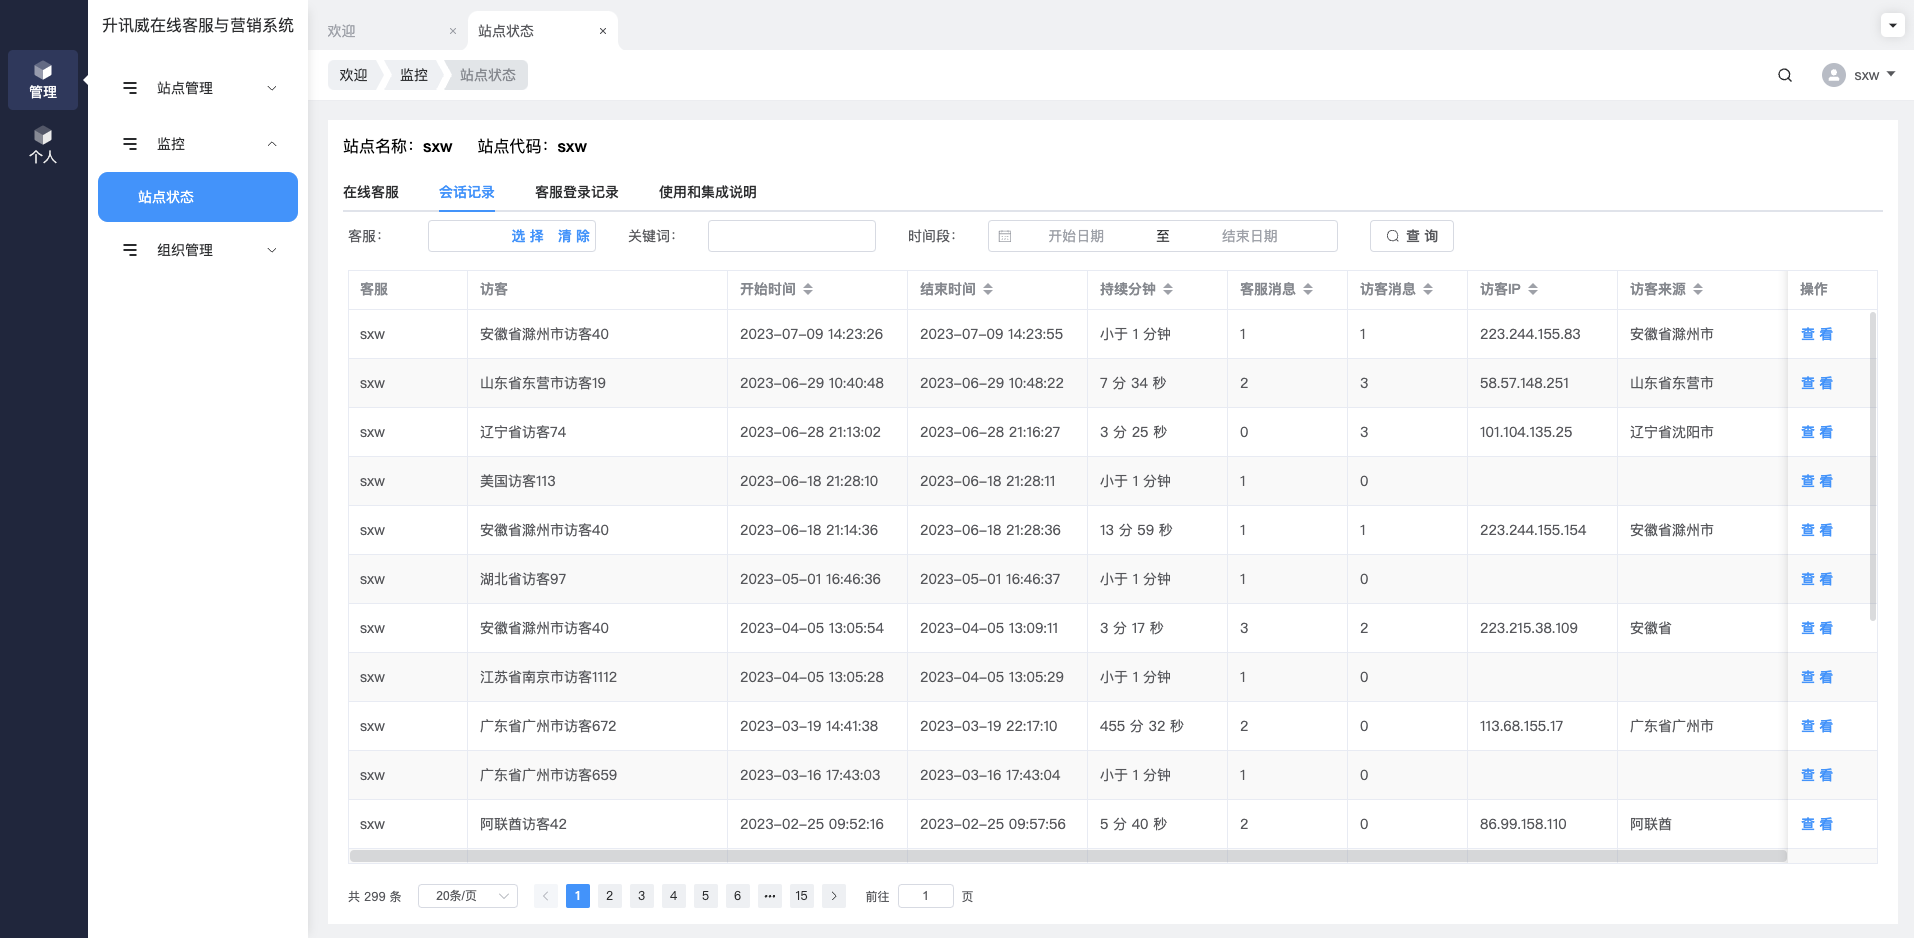This screenshot has width=1914, height=938.
Task: Switch to the 会话记录 tab
Action: [x=467, y=192]
